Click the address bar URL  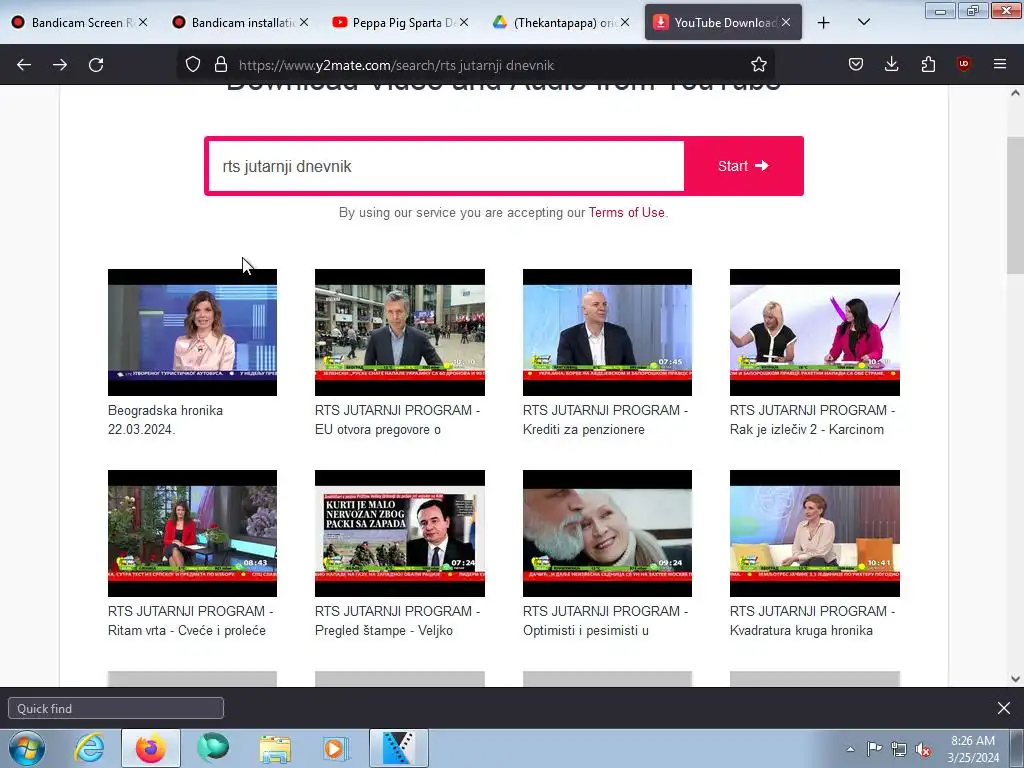pos(396,65)
